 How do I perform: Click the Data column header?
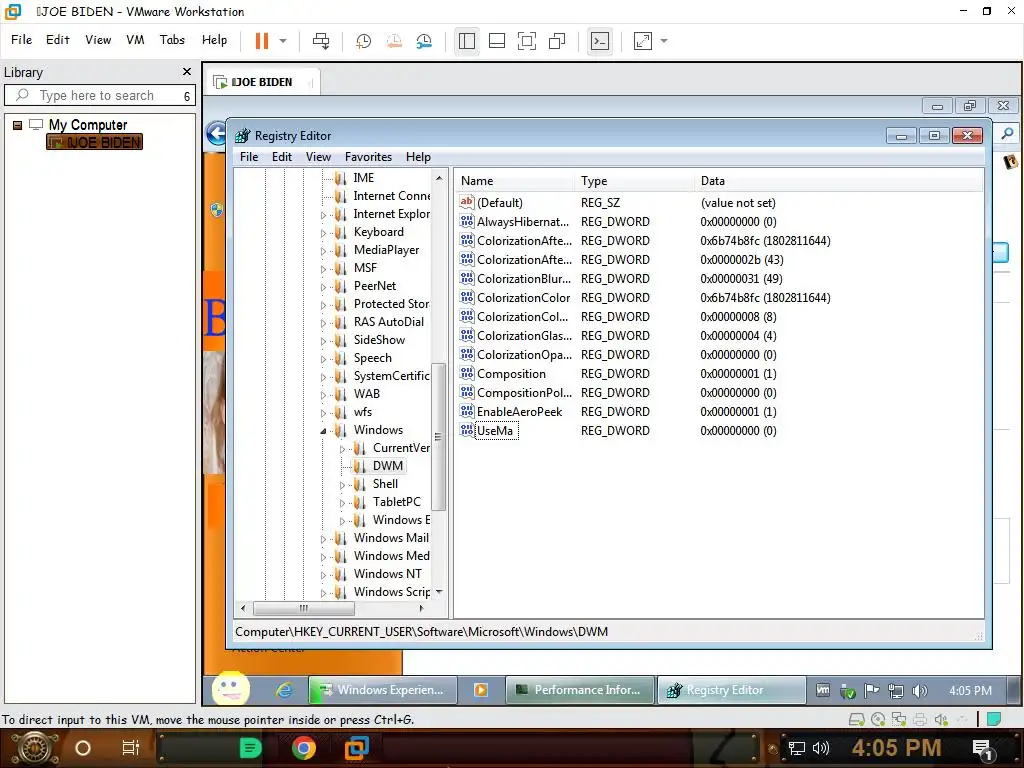point(839,181)
